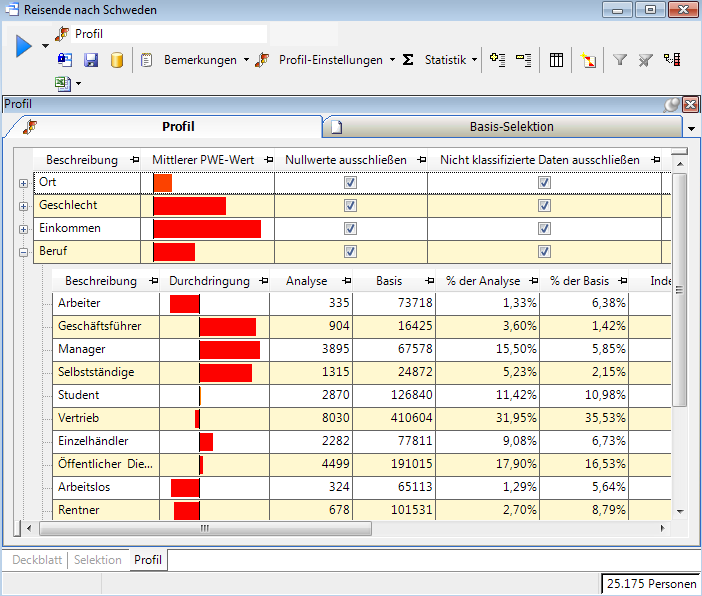This screenshot has width=702, height=596.
Task: Toggle Nicht klassifizierte Daten for Geschlecht row
Action: [x=544, y=206]
